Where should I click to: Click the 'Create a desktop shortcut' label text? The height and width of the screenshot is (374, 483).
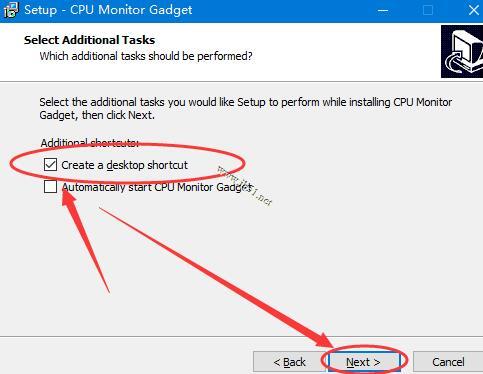pos(124,165)
